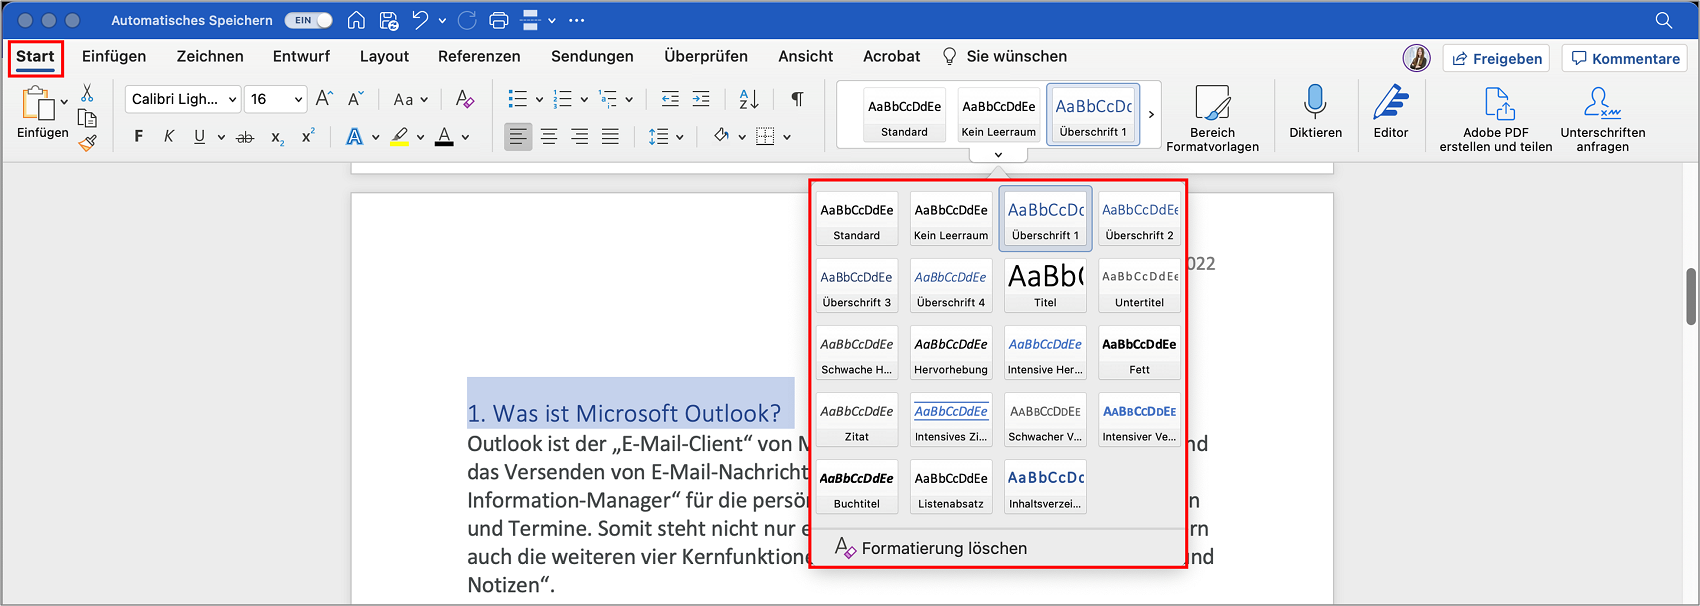The height and width of the screenshot is (606, 1700).
Task: Align text to the right
Action: [580, 137]
